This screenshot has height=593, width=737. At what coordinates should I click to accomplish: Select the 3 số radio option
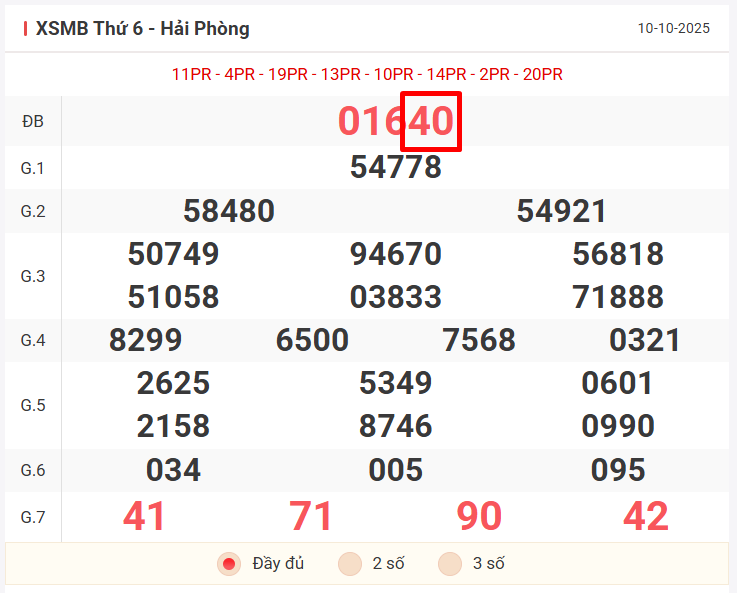450,564
